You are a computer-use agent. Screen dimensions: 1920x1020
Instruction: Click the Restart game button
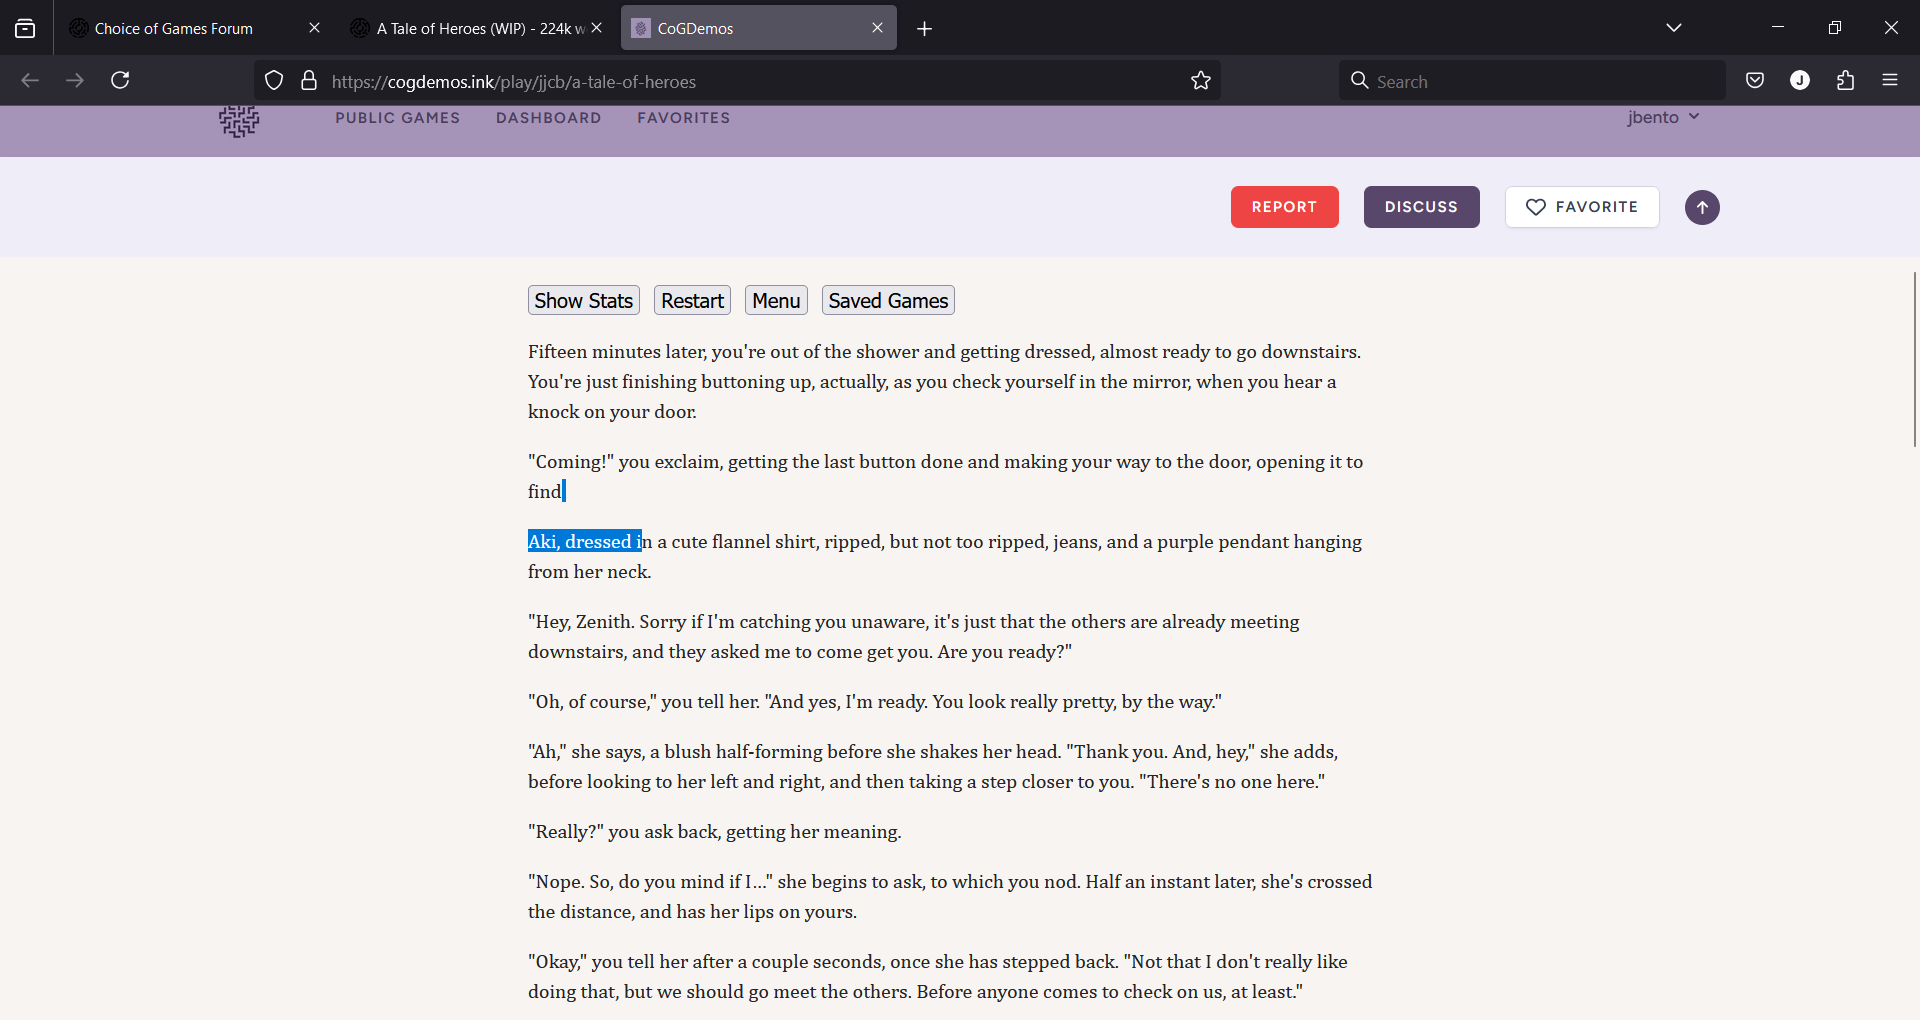pyautogui.click(x=692, y=300)
